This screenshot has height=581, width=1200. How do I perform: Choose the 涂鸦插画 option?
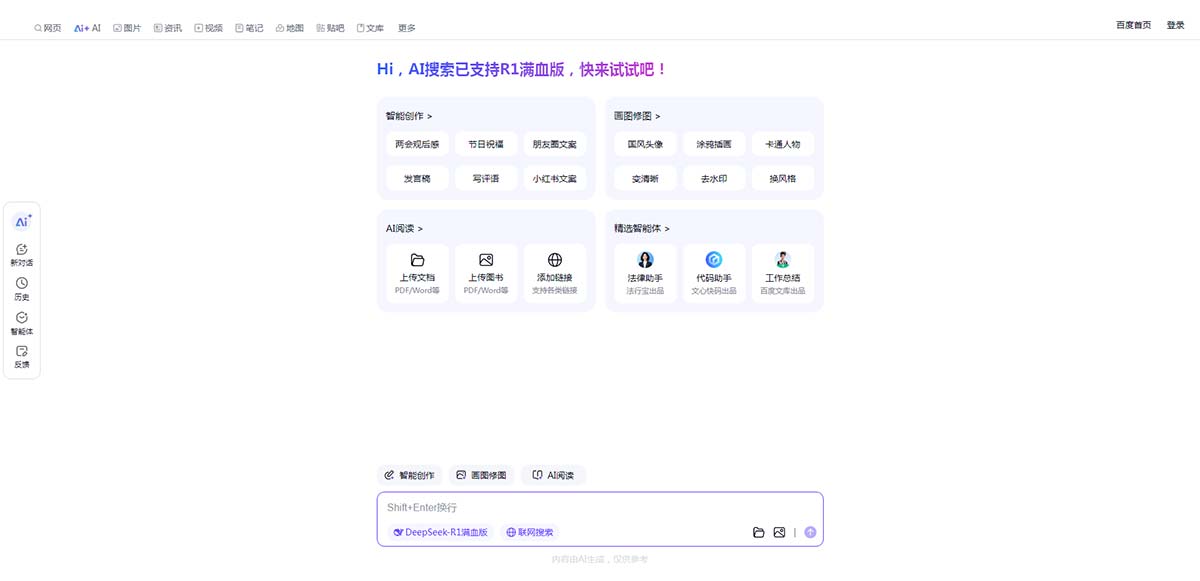(x=714, y=144)
